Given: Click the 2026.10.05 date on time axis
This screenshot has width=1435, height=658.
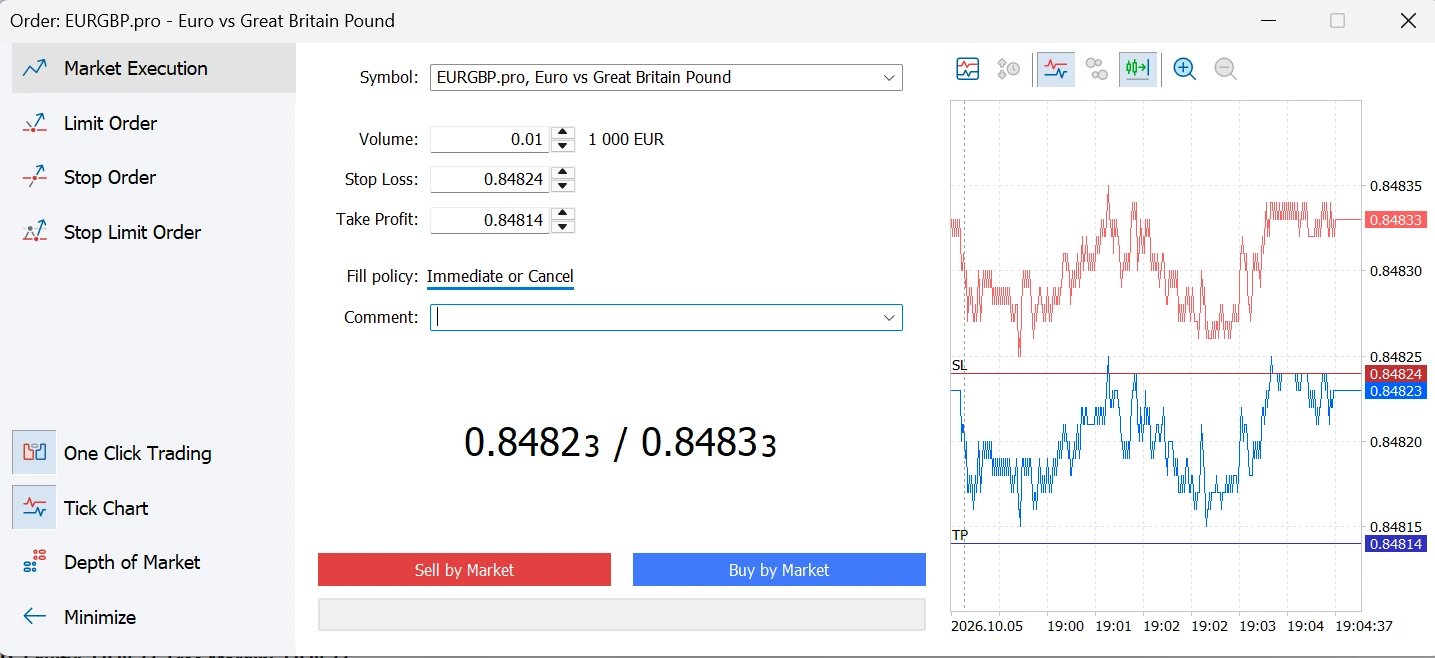Looking at the screenshot, I should click(x=985, y=626).
